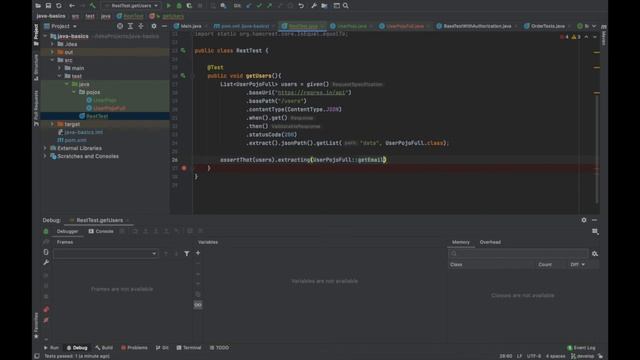Viewport: 640px width, 360px height.
Task: Open the Project view dropdown
Action: tap(61, 26)
